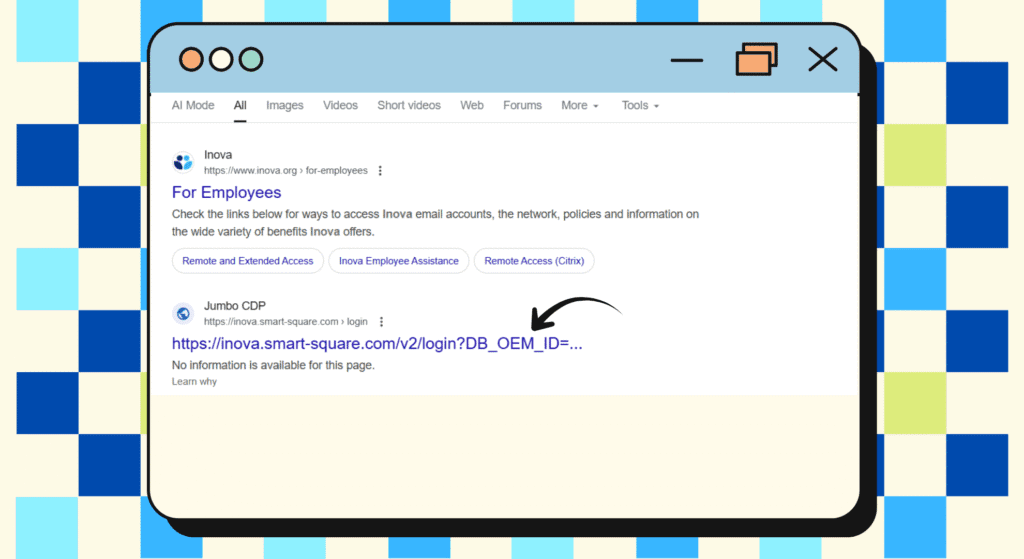Click the green circle window control

pyautogui.click(x=251, y=60)
